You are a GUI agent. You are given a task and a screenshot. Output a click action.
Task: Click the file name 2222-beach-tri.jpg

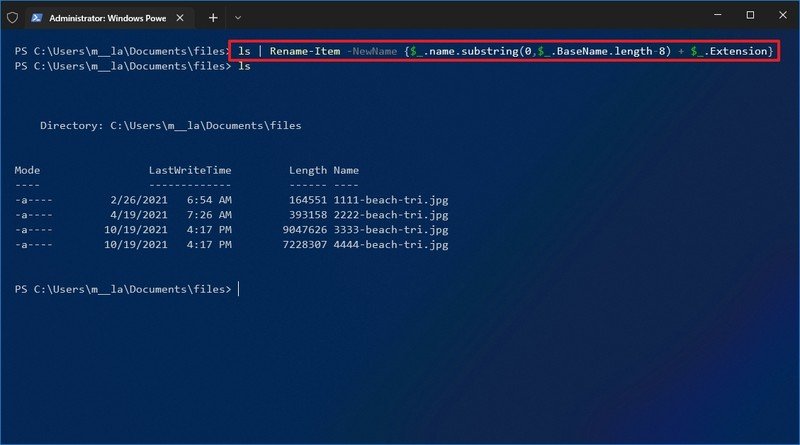[x=390, y=215]
